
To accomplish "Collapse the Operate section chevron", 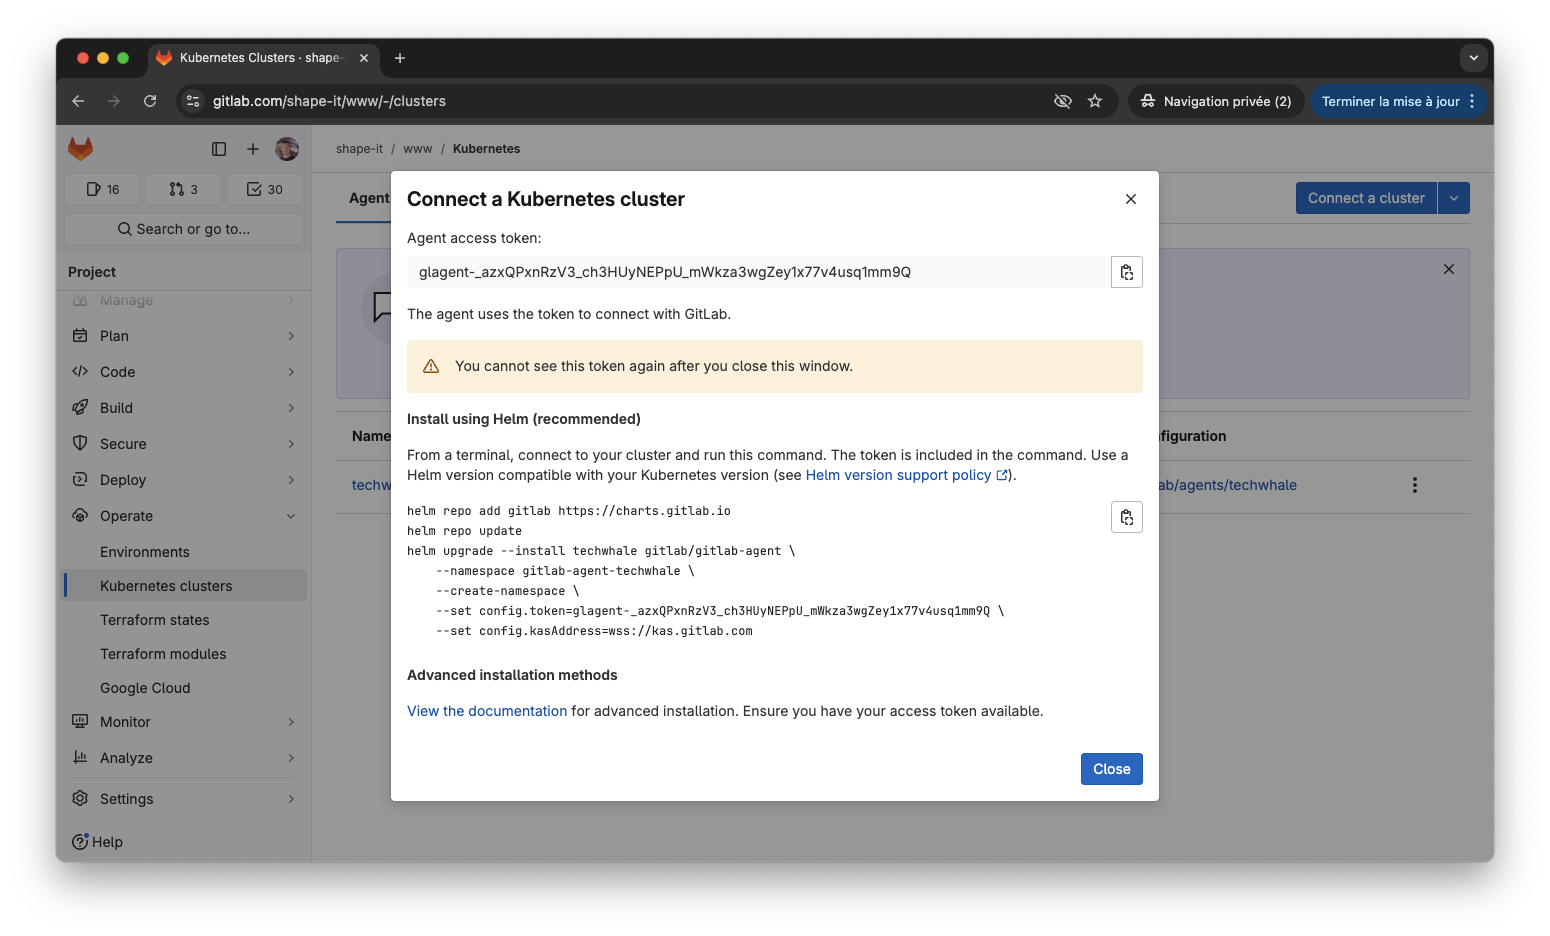I will coord(291,516).
